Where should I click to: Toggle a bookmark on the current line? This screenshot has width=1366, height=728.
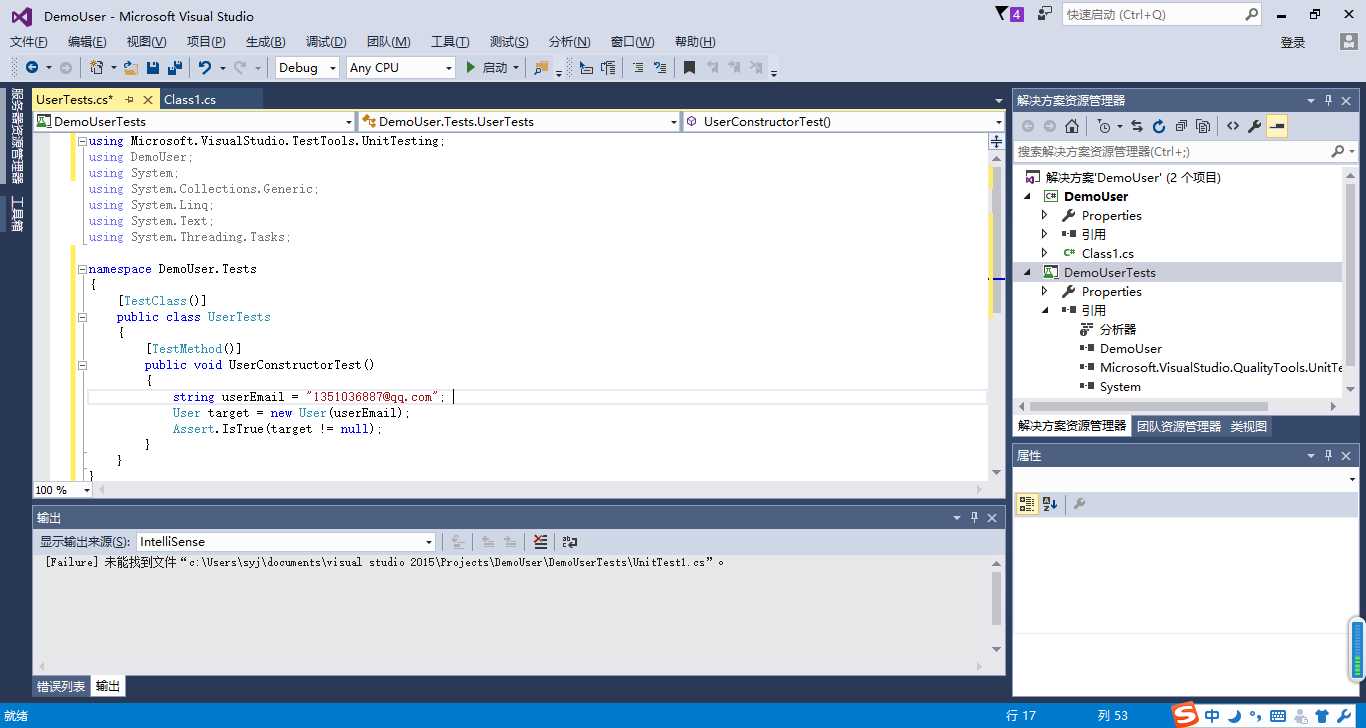coord(689,67)
